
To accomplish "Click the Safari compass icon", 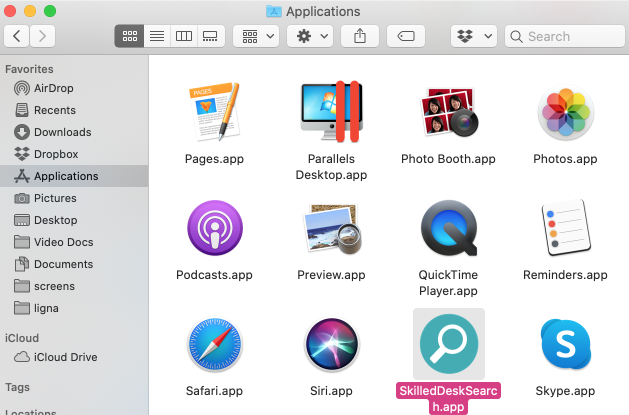I will point(215,346).
